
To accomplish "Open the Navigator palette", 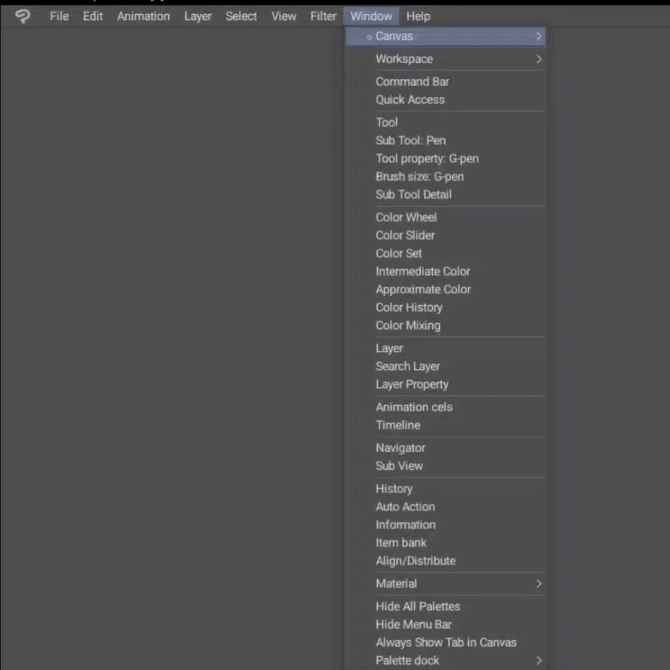I will tap(400, 448).
